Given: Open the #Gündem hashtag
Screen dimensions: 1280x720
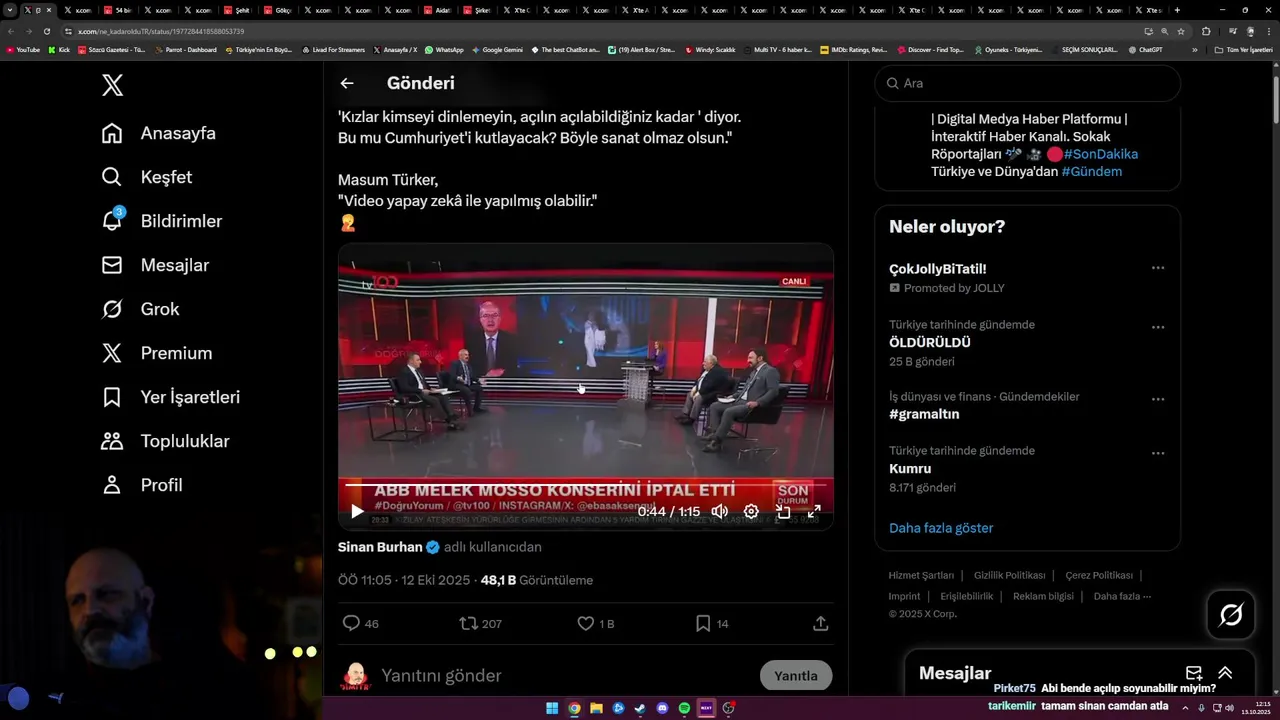Looking at the screenshot, I should [1092, 171].
